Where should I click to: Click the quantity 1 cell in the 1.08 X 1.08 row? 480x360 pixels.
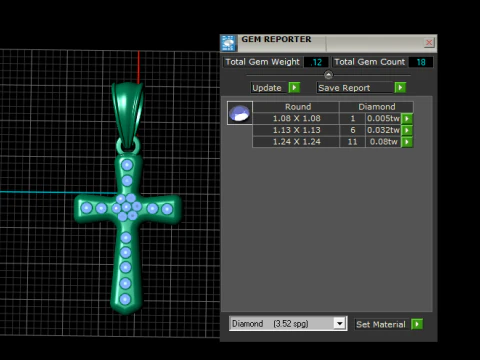352,118
